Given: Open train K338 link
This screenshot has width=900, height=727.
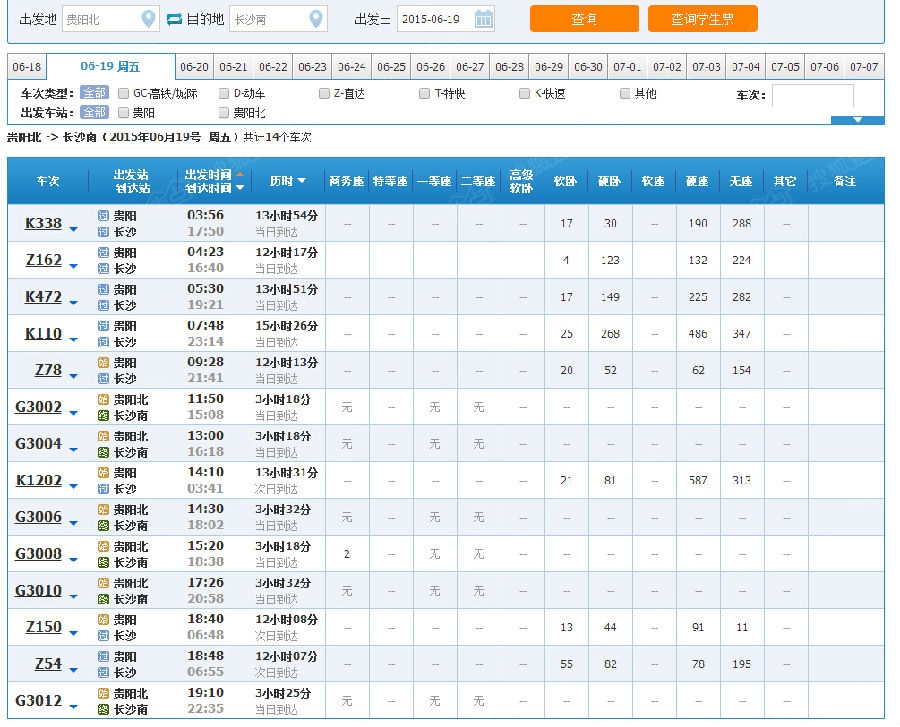Looking at the screenshot, I should (x=44, y=223).
